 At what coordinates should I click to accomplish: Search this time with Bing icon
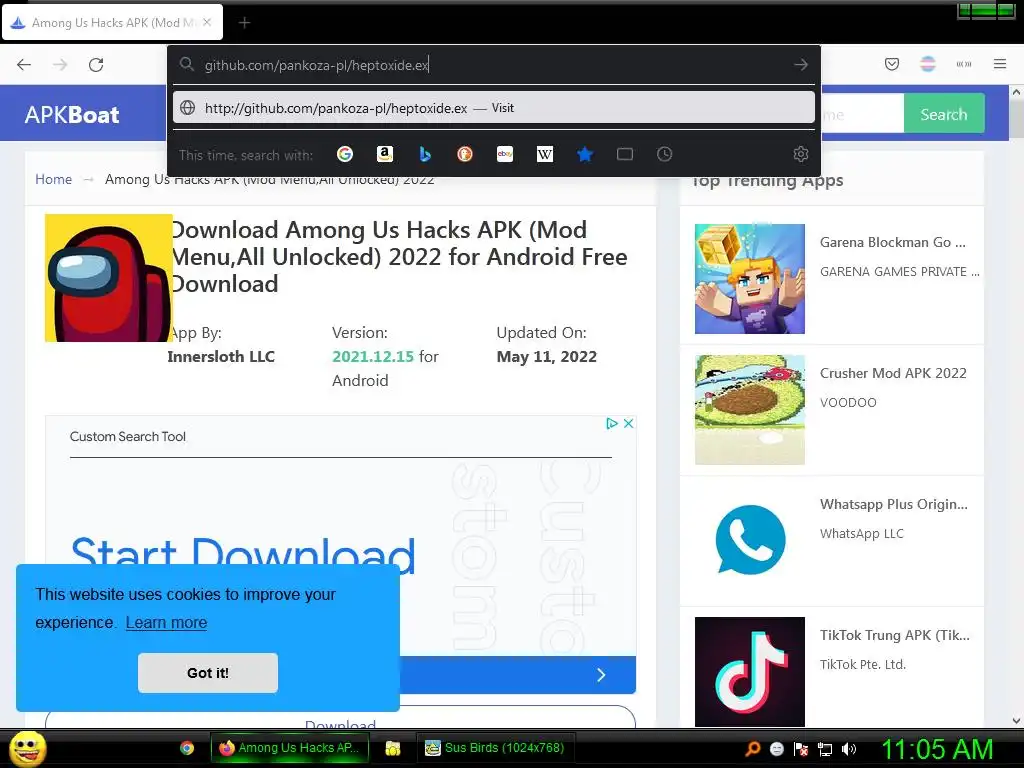click(425, 154)
